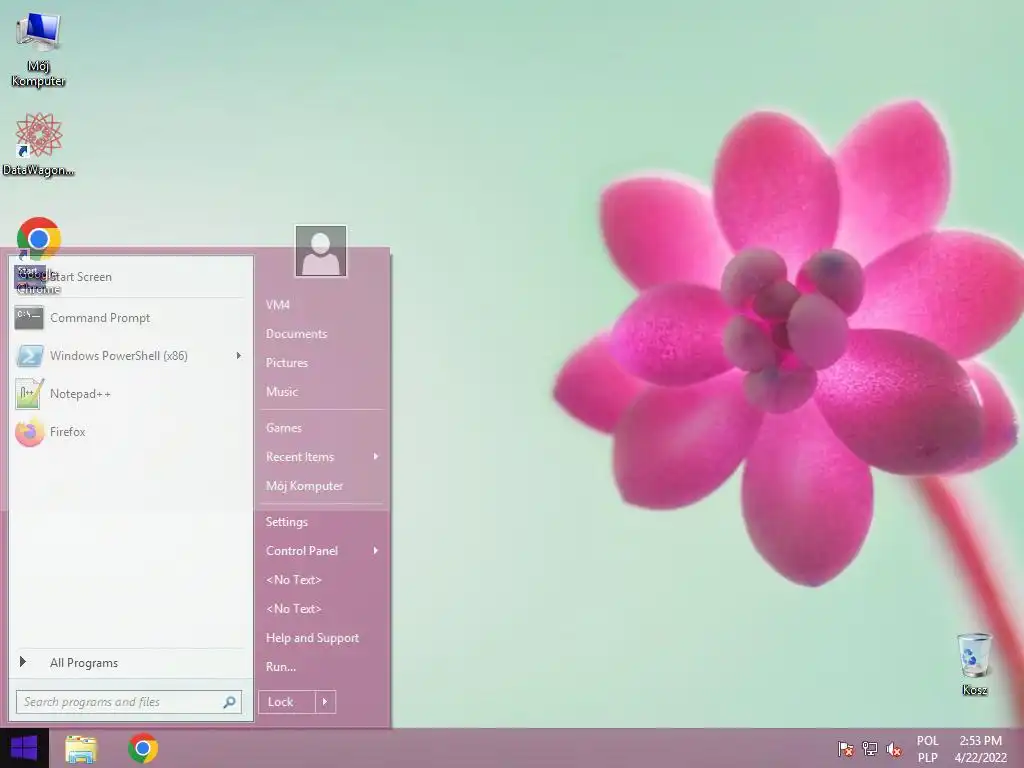Image resolution: width=1024 pixels, height=768 pixels.
Task: Launch Notepad++ from the Start menu
Action: pyautogui.click(x=130, y=394)
